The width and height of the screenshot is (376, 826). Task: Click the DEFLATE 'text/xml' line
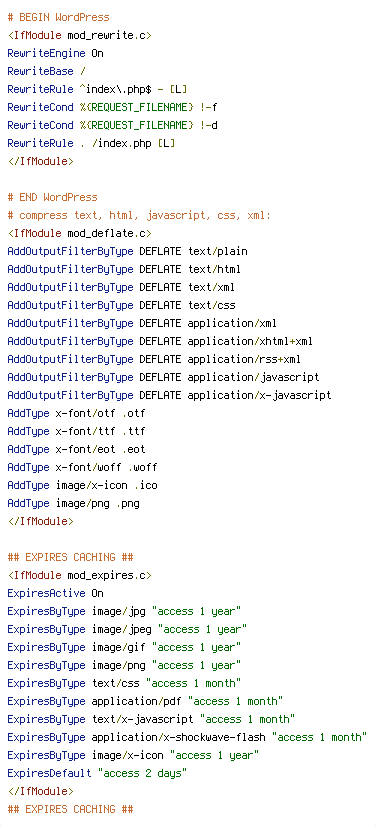(122, 287)
